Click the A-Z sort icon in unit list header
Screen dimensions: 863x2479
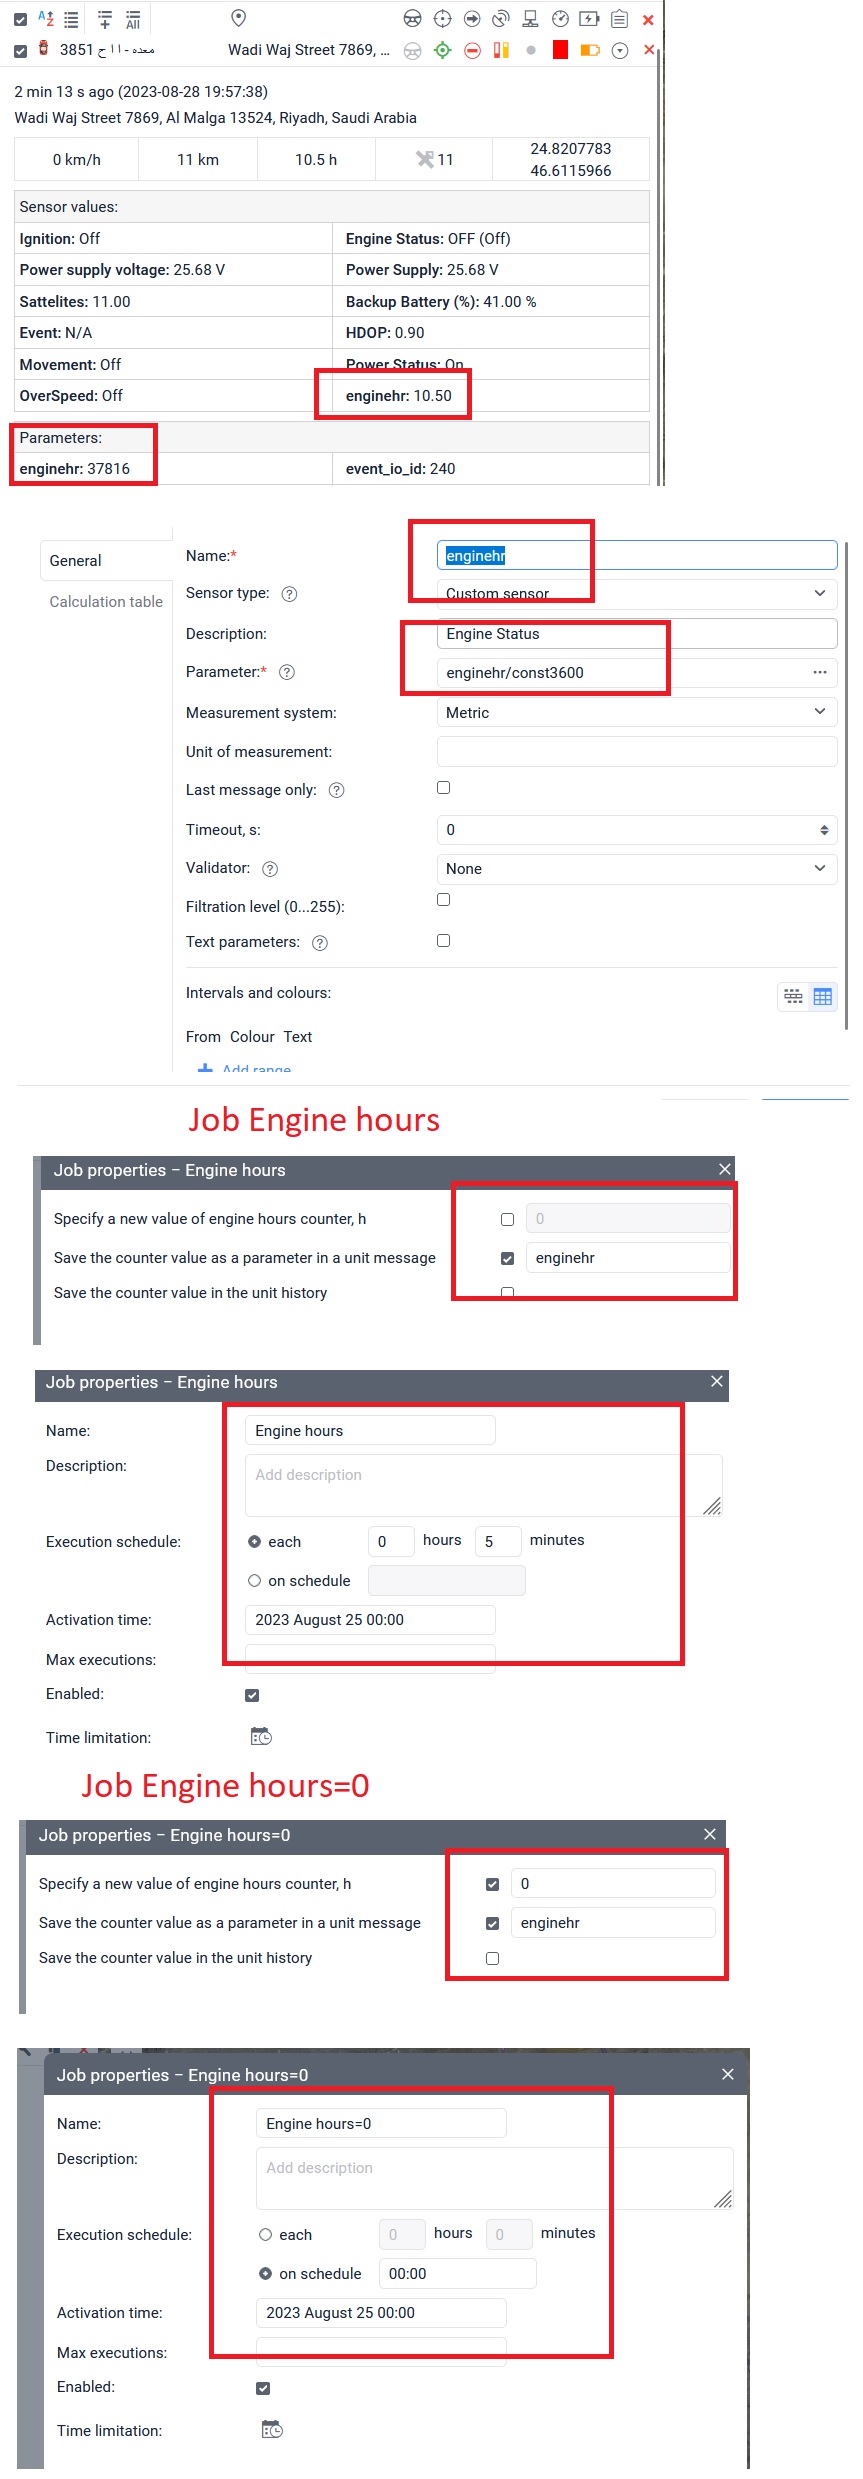coord(45,18)
